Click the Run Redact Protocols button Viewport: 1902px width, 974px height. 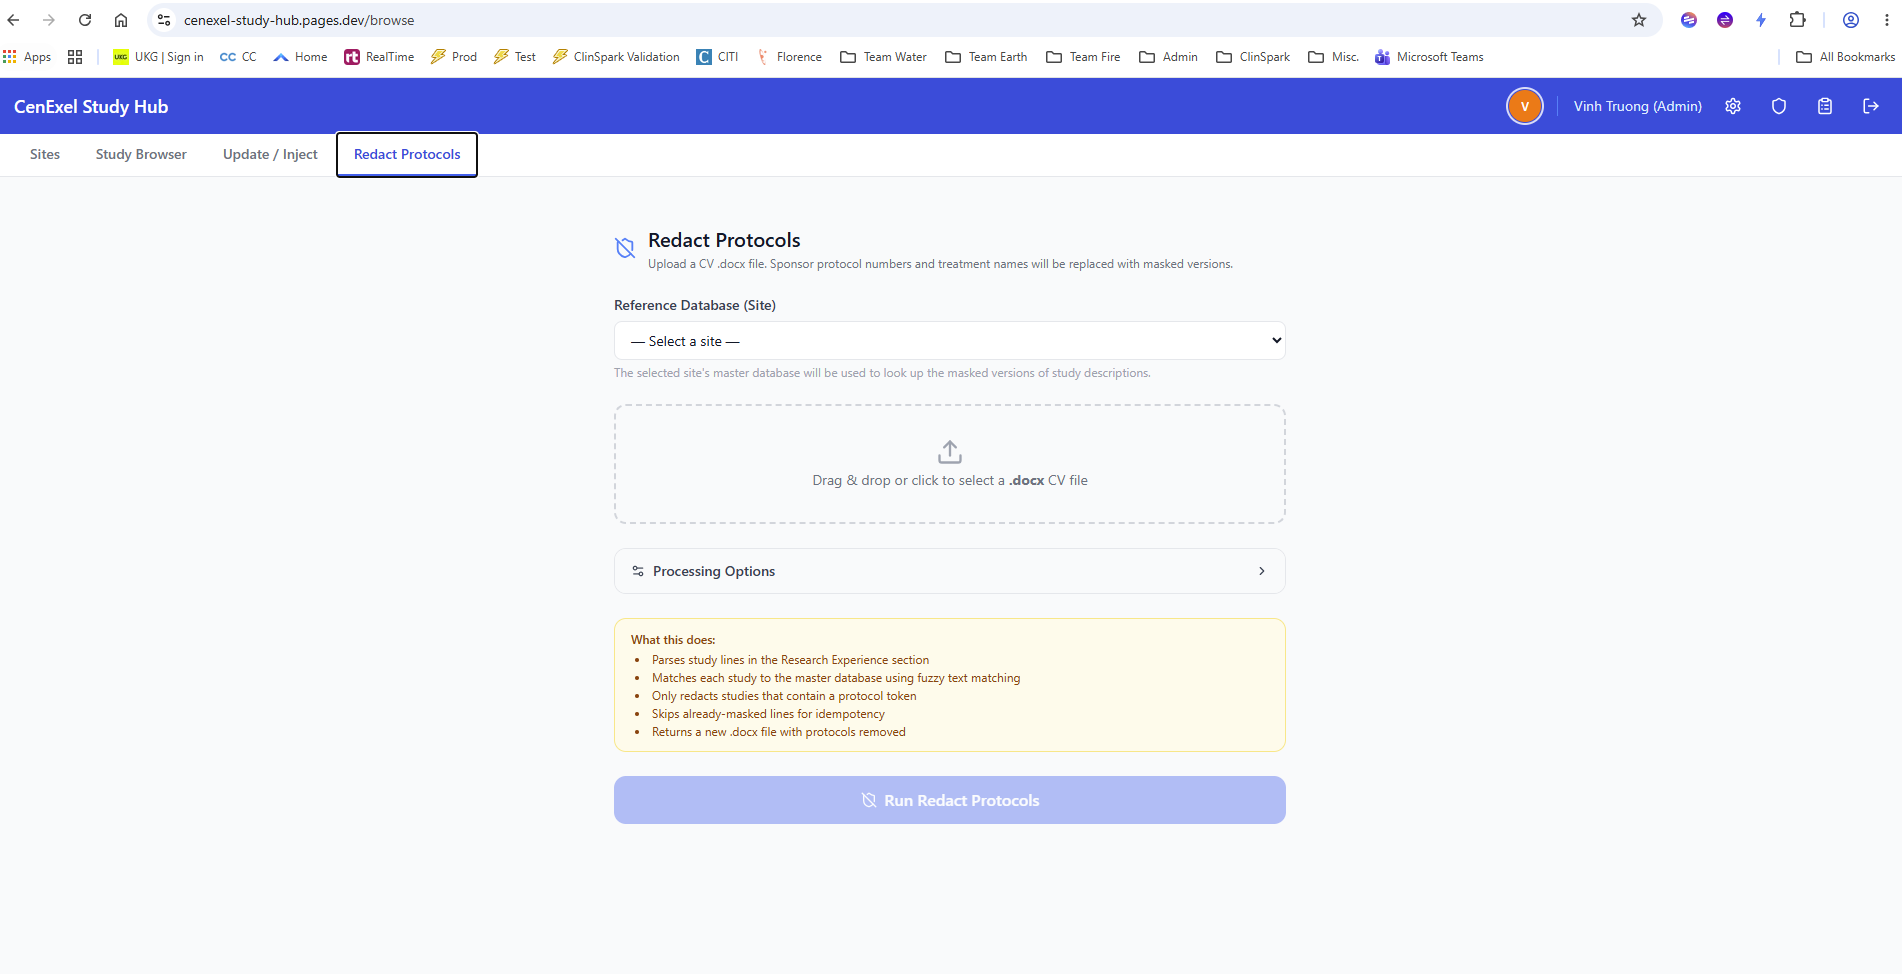950,800
